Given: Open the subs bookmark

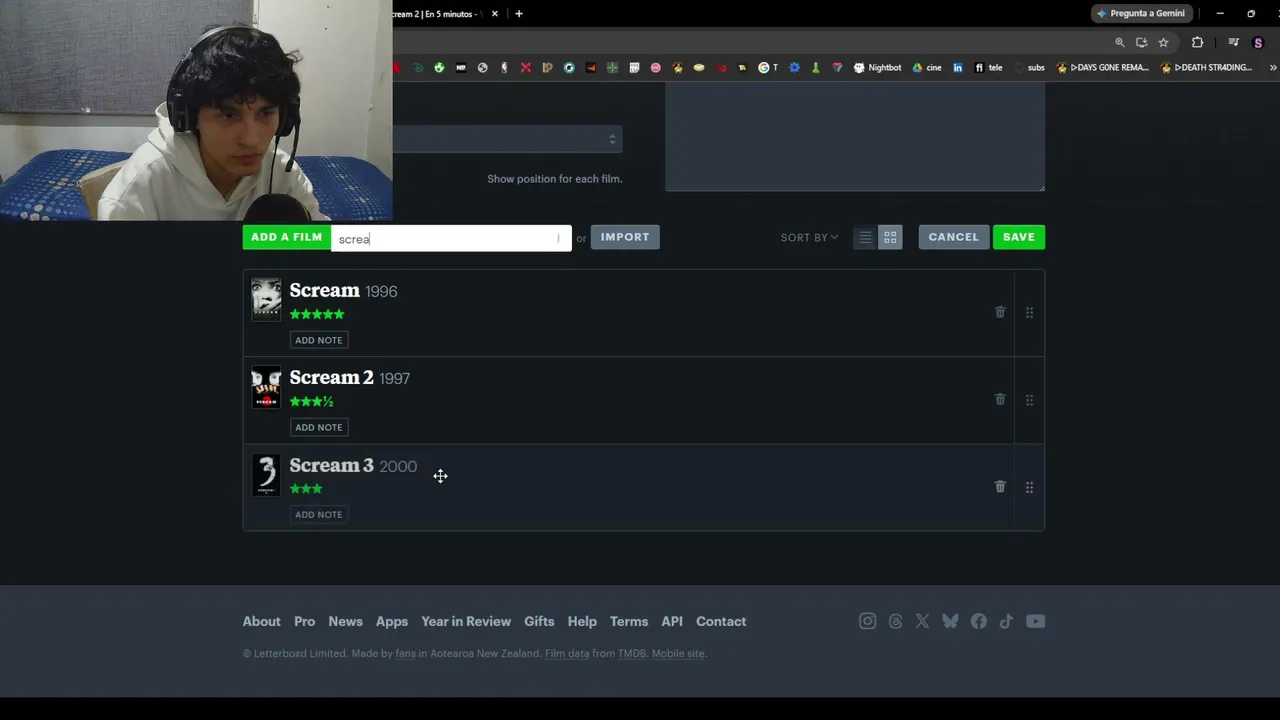Looking at the screenshot, I should point(1029,68).
